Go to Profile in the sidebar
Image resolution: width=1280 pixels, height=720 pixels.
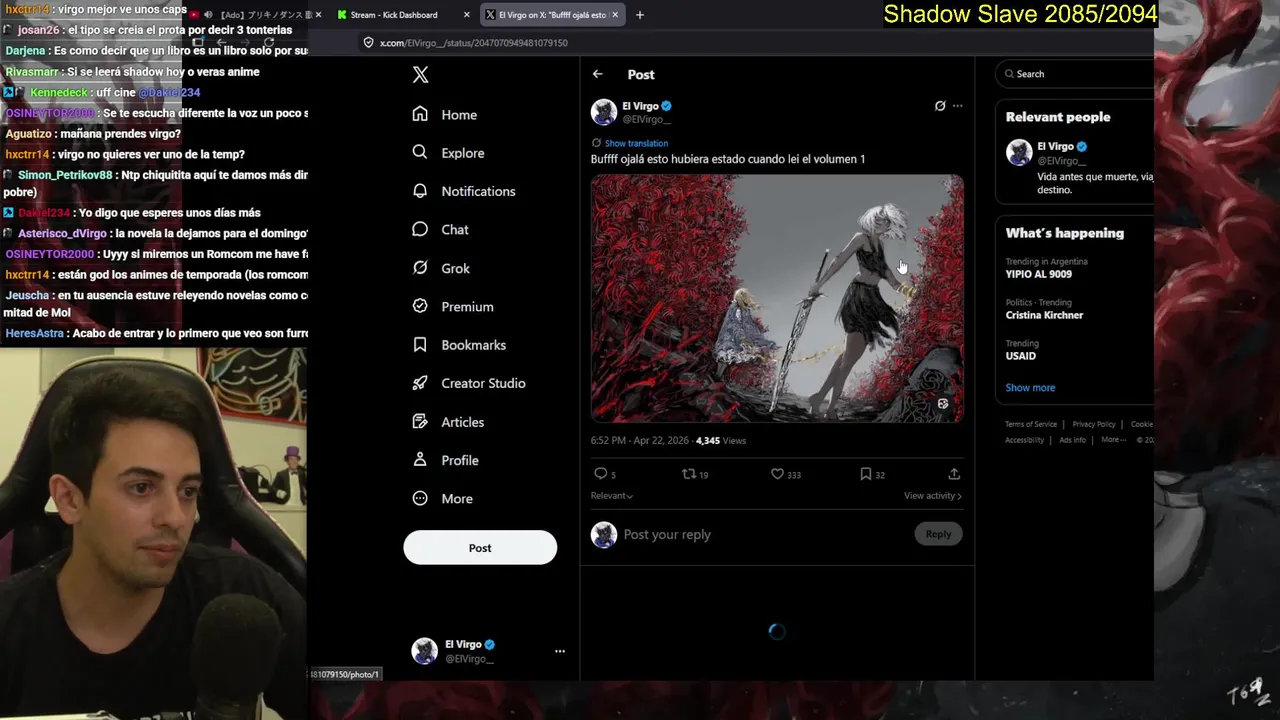[x=445, y=460]
